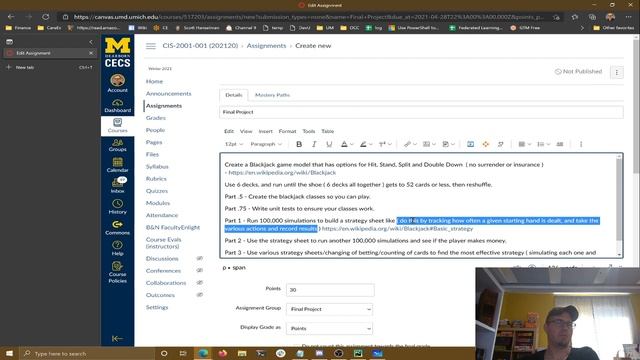Click the Points input field
Image resolution: width=640 pixels, height=360 pixels.
coord(330,290)
